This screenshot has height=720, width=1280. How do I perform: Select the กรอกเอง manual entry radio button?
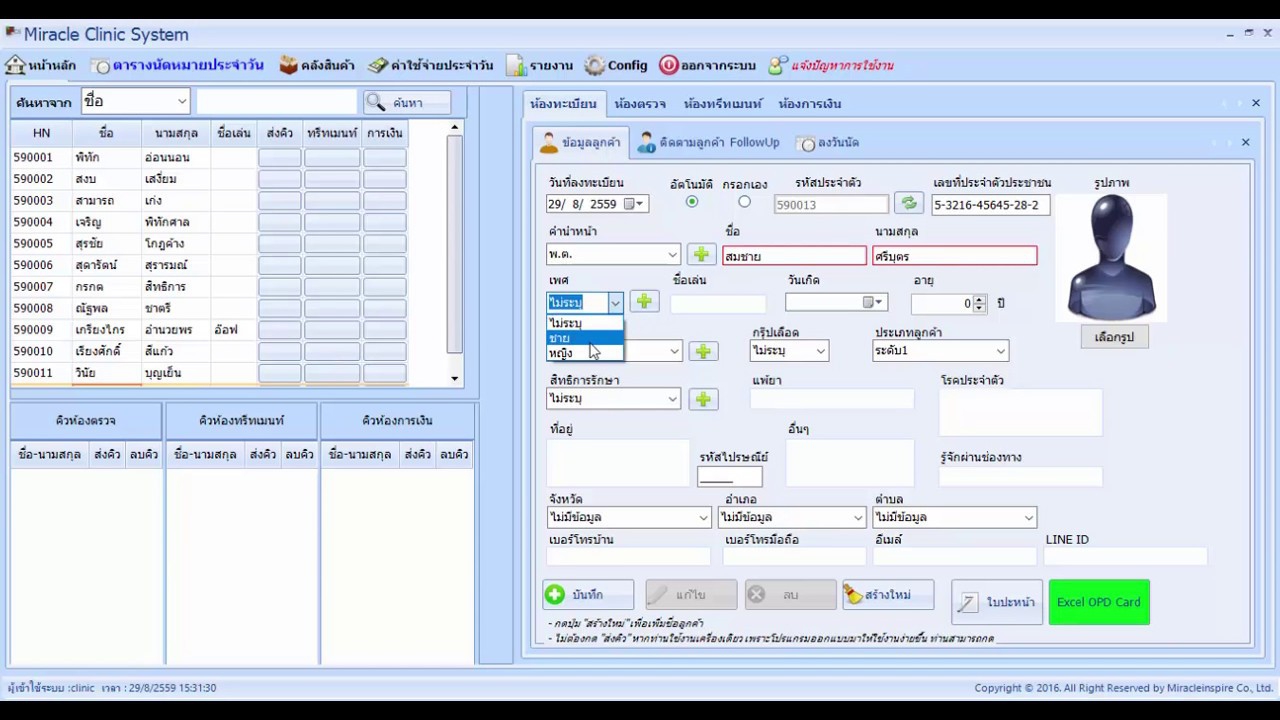pos(744,202)
